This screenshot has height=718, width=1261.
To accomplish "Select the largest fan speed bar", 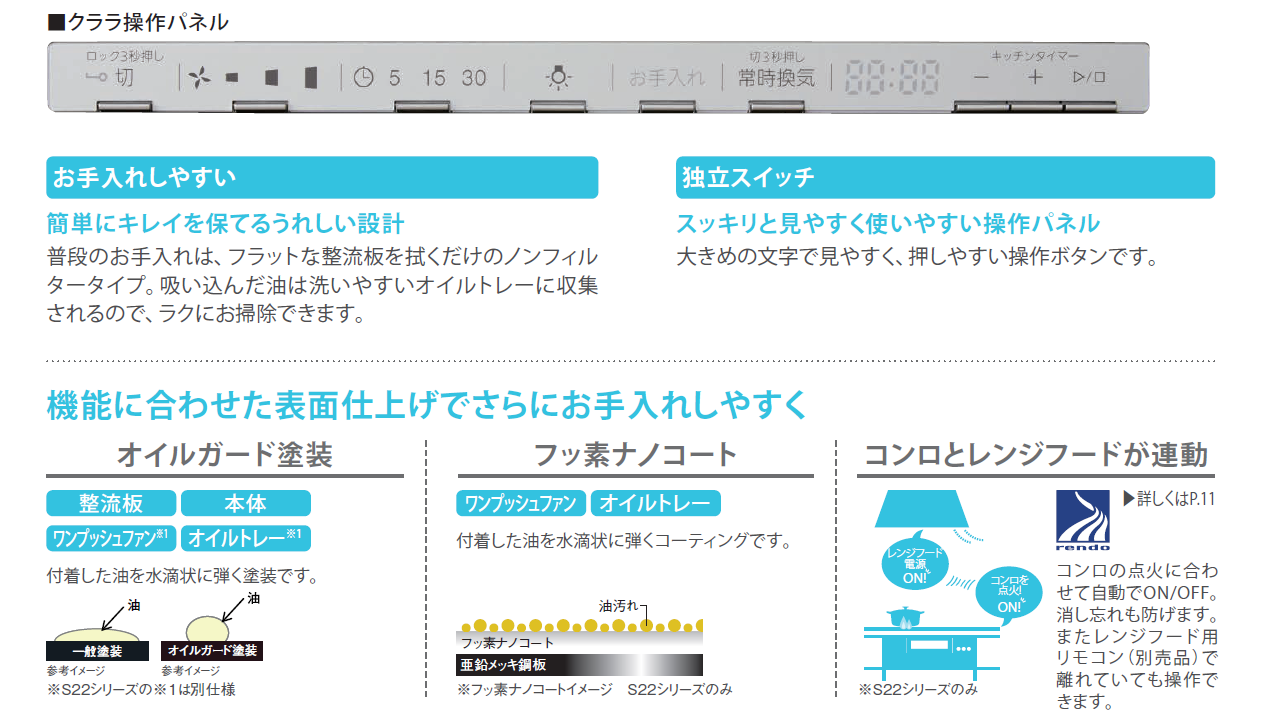I will [310, 77].
